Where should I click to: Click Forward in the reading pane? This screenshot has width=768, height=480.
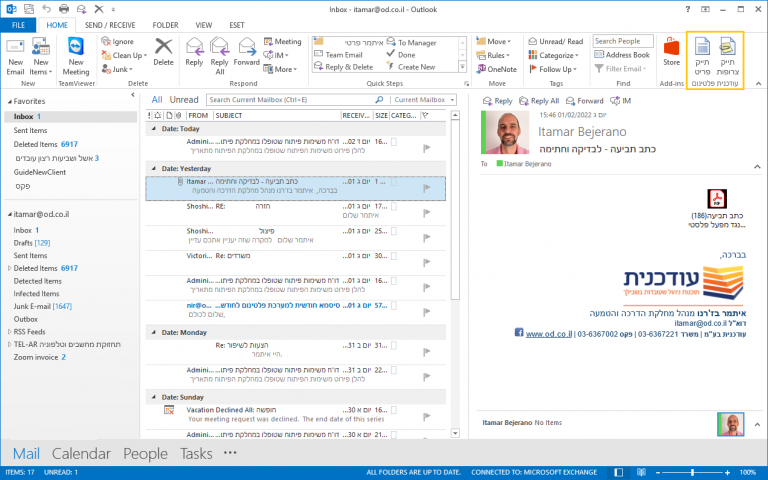click(x=585, y=101)
